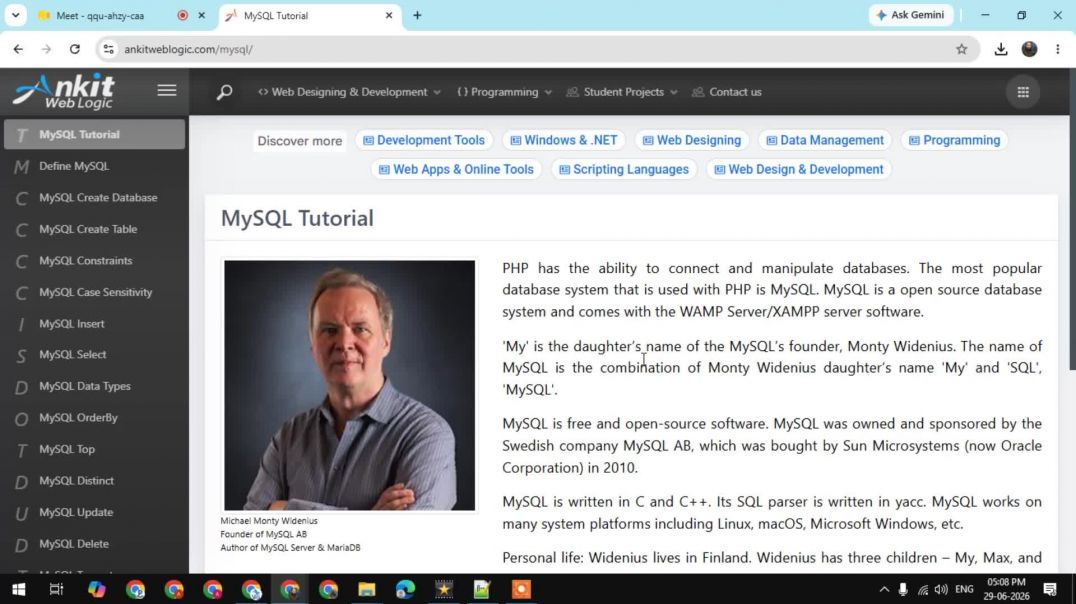Open Windows Start menu

tap(19, 590)
